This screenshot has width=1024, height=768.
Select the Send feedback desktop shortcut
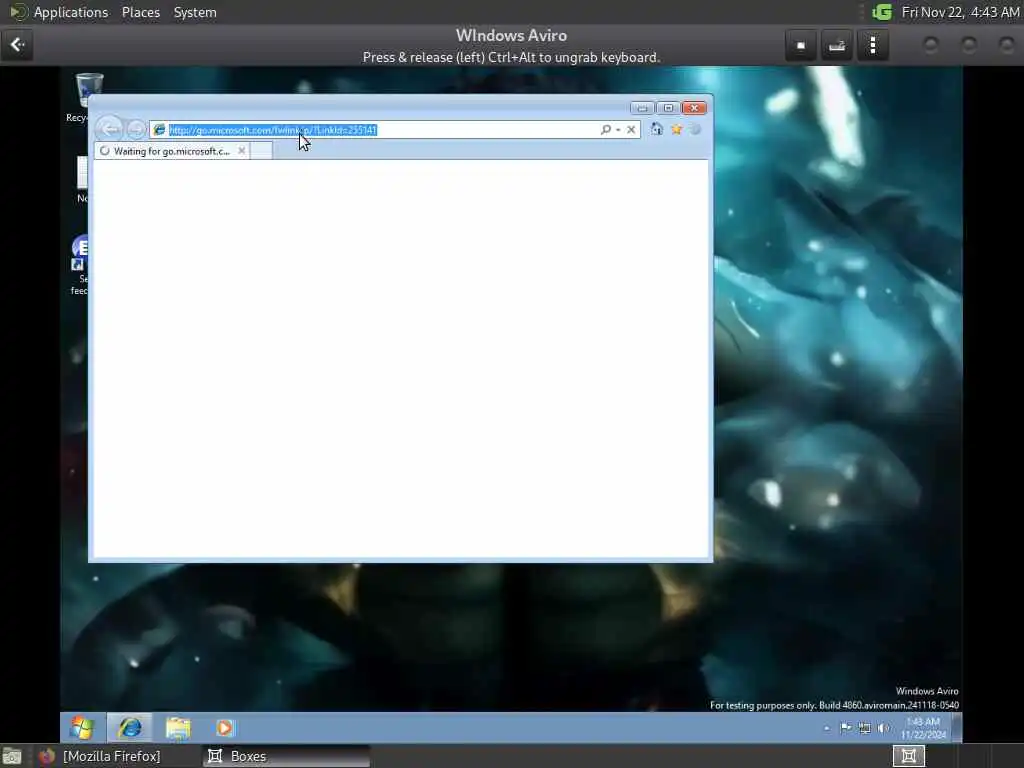[x=79, y=264]
